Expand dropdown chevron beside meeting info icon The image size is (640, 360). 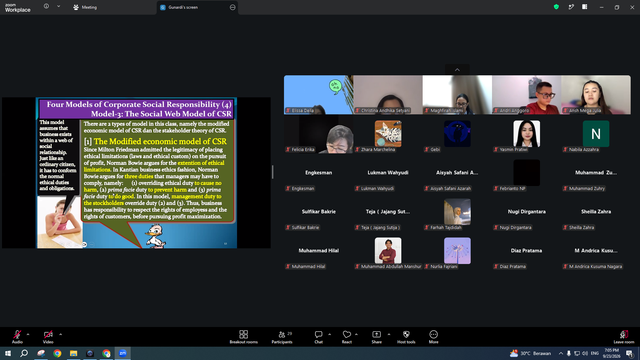[x=58, y=6]
